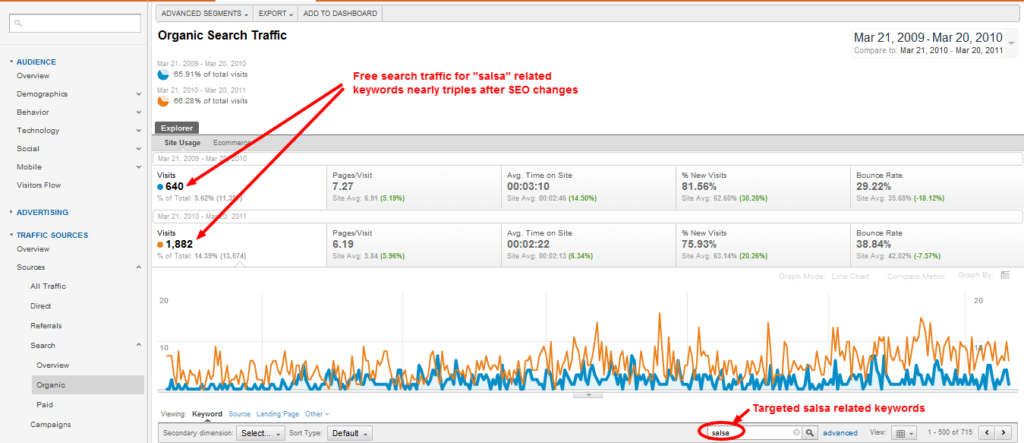Open the Advanced Segments dropdown
Screen dimensions: 1024x443
[206, 15]
